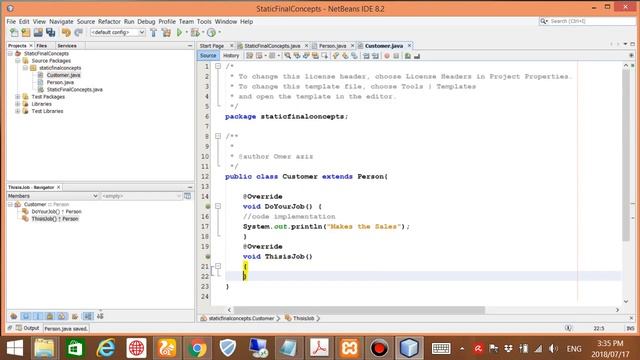Click the History view button

231,56
